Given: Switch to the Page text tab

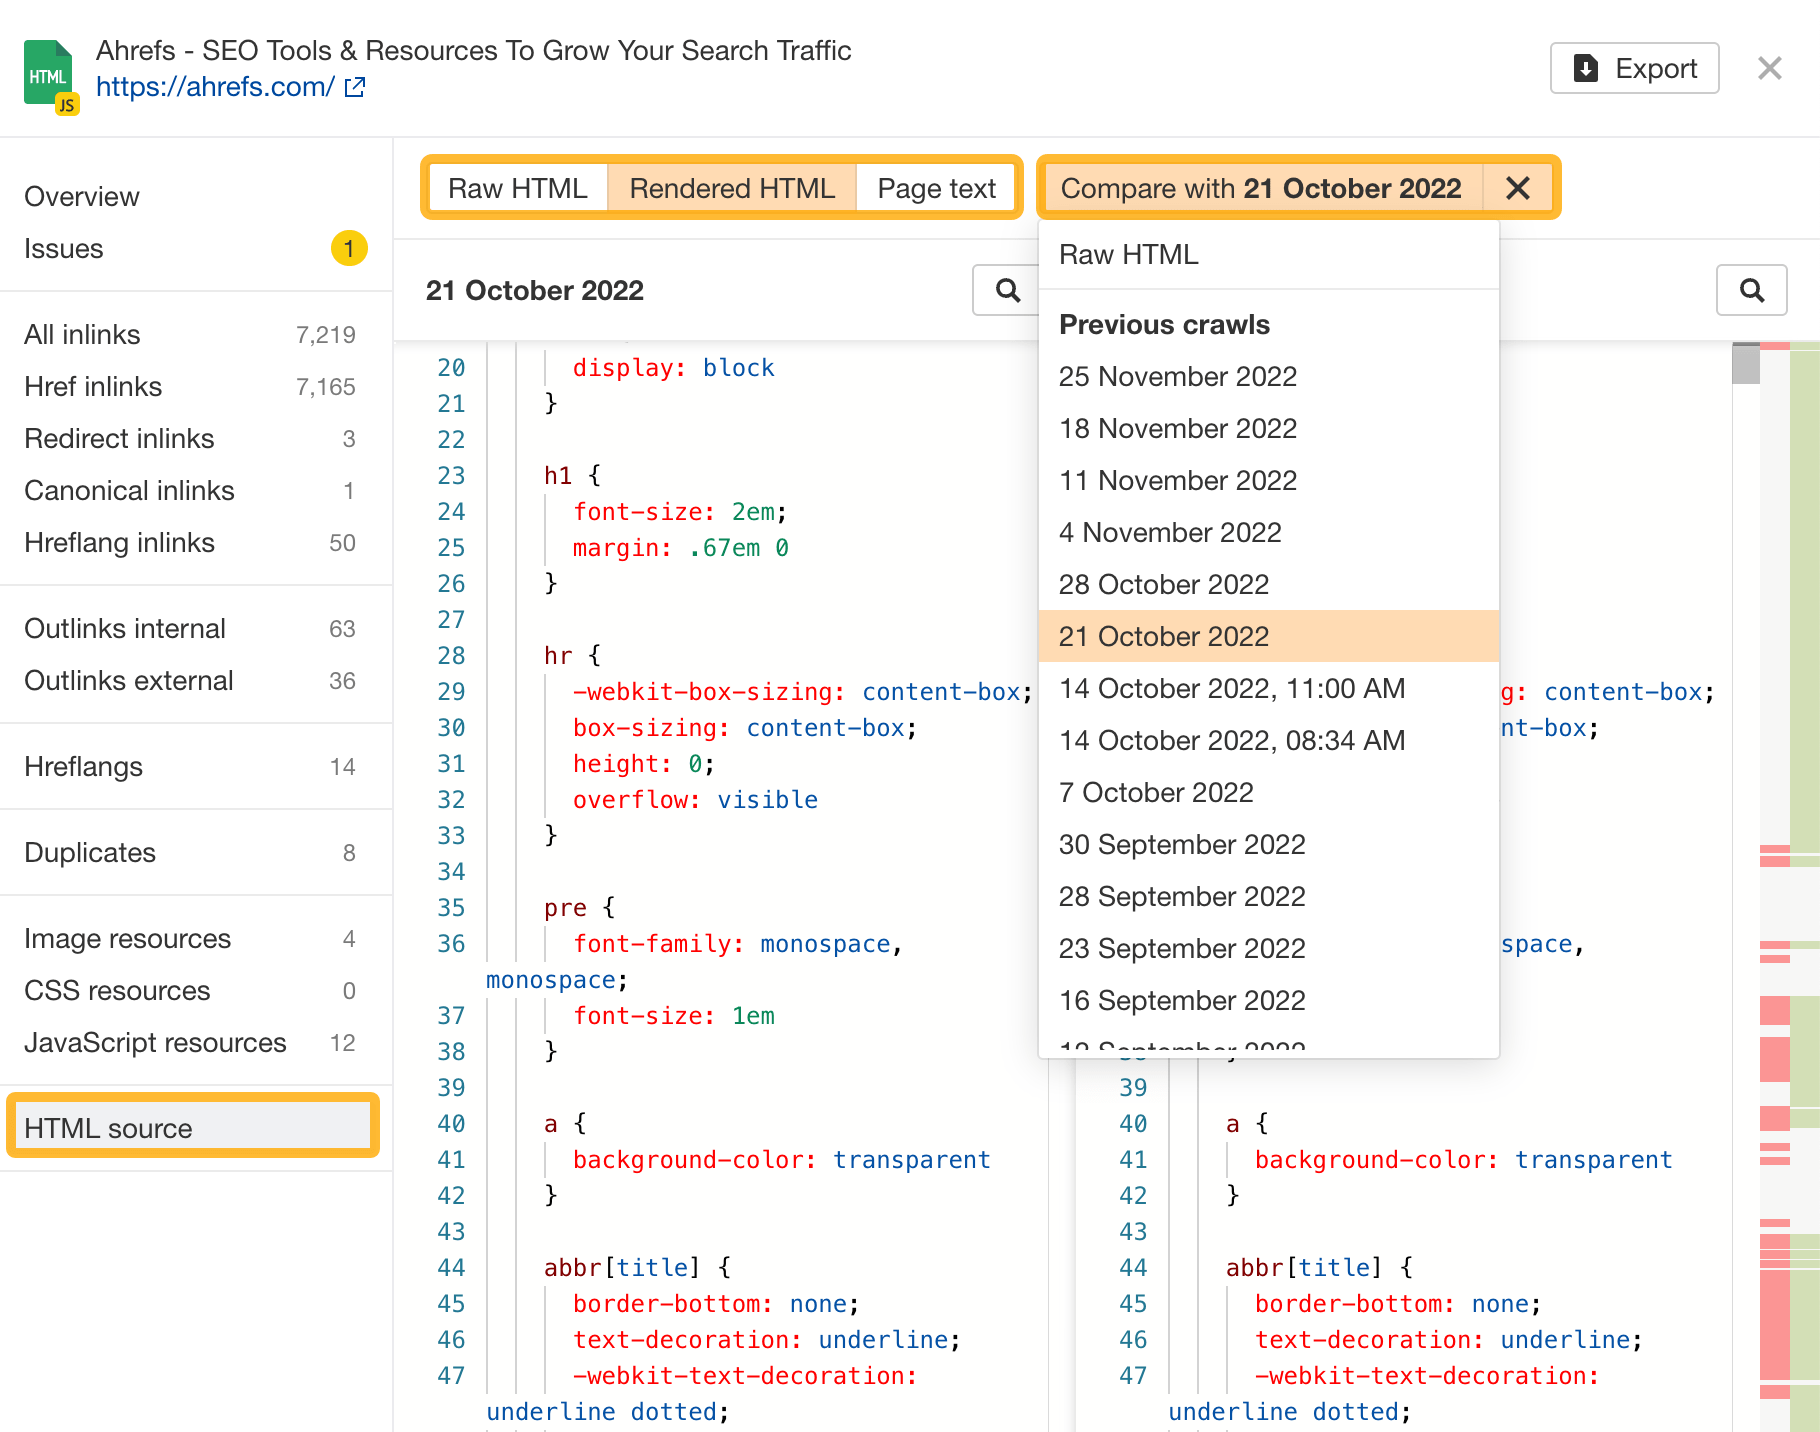Looking at the screenshot, I should pos(936,188).
